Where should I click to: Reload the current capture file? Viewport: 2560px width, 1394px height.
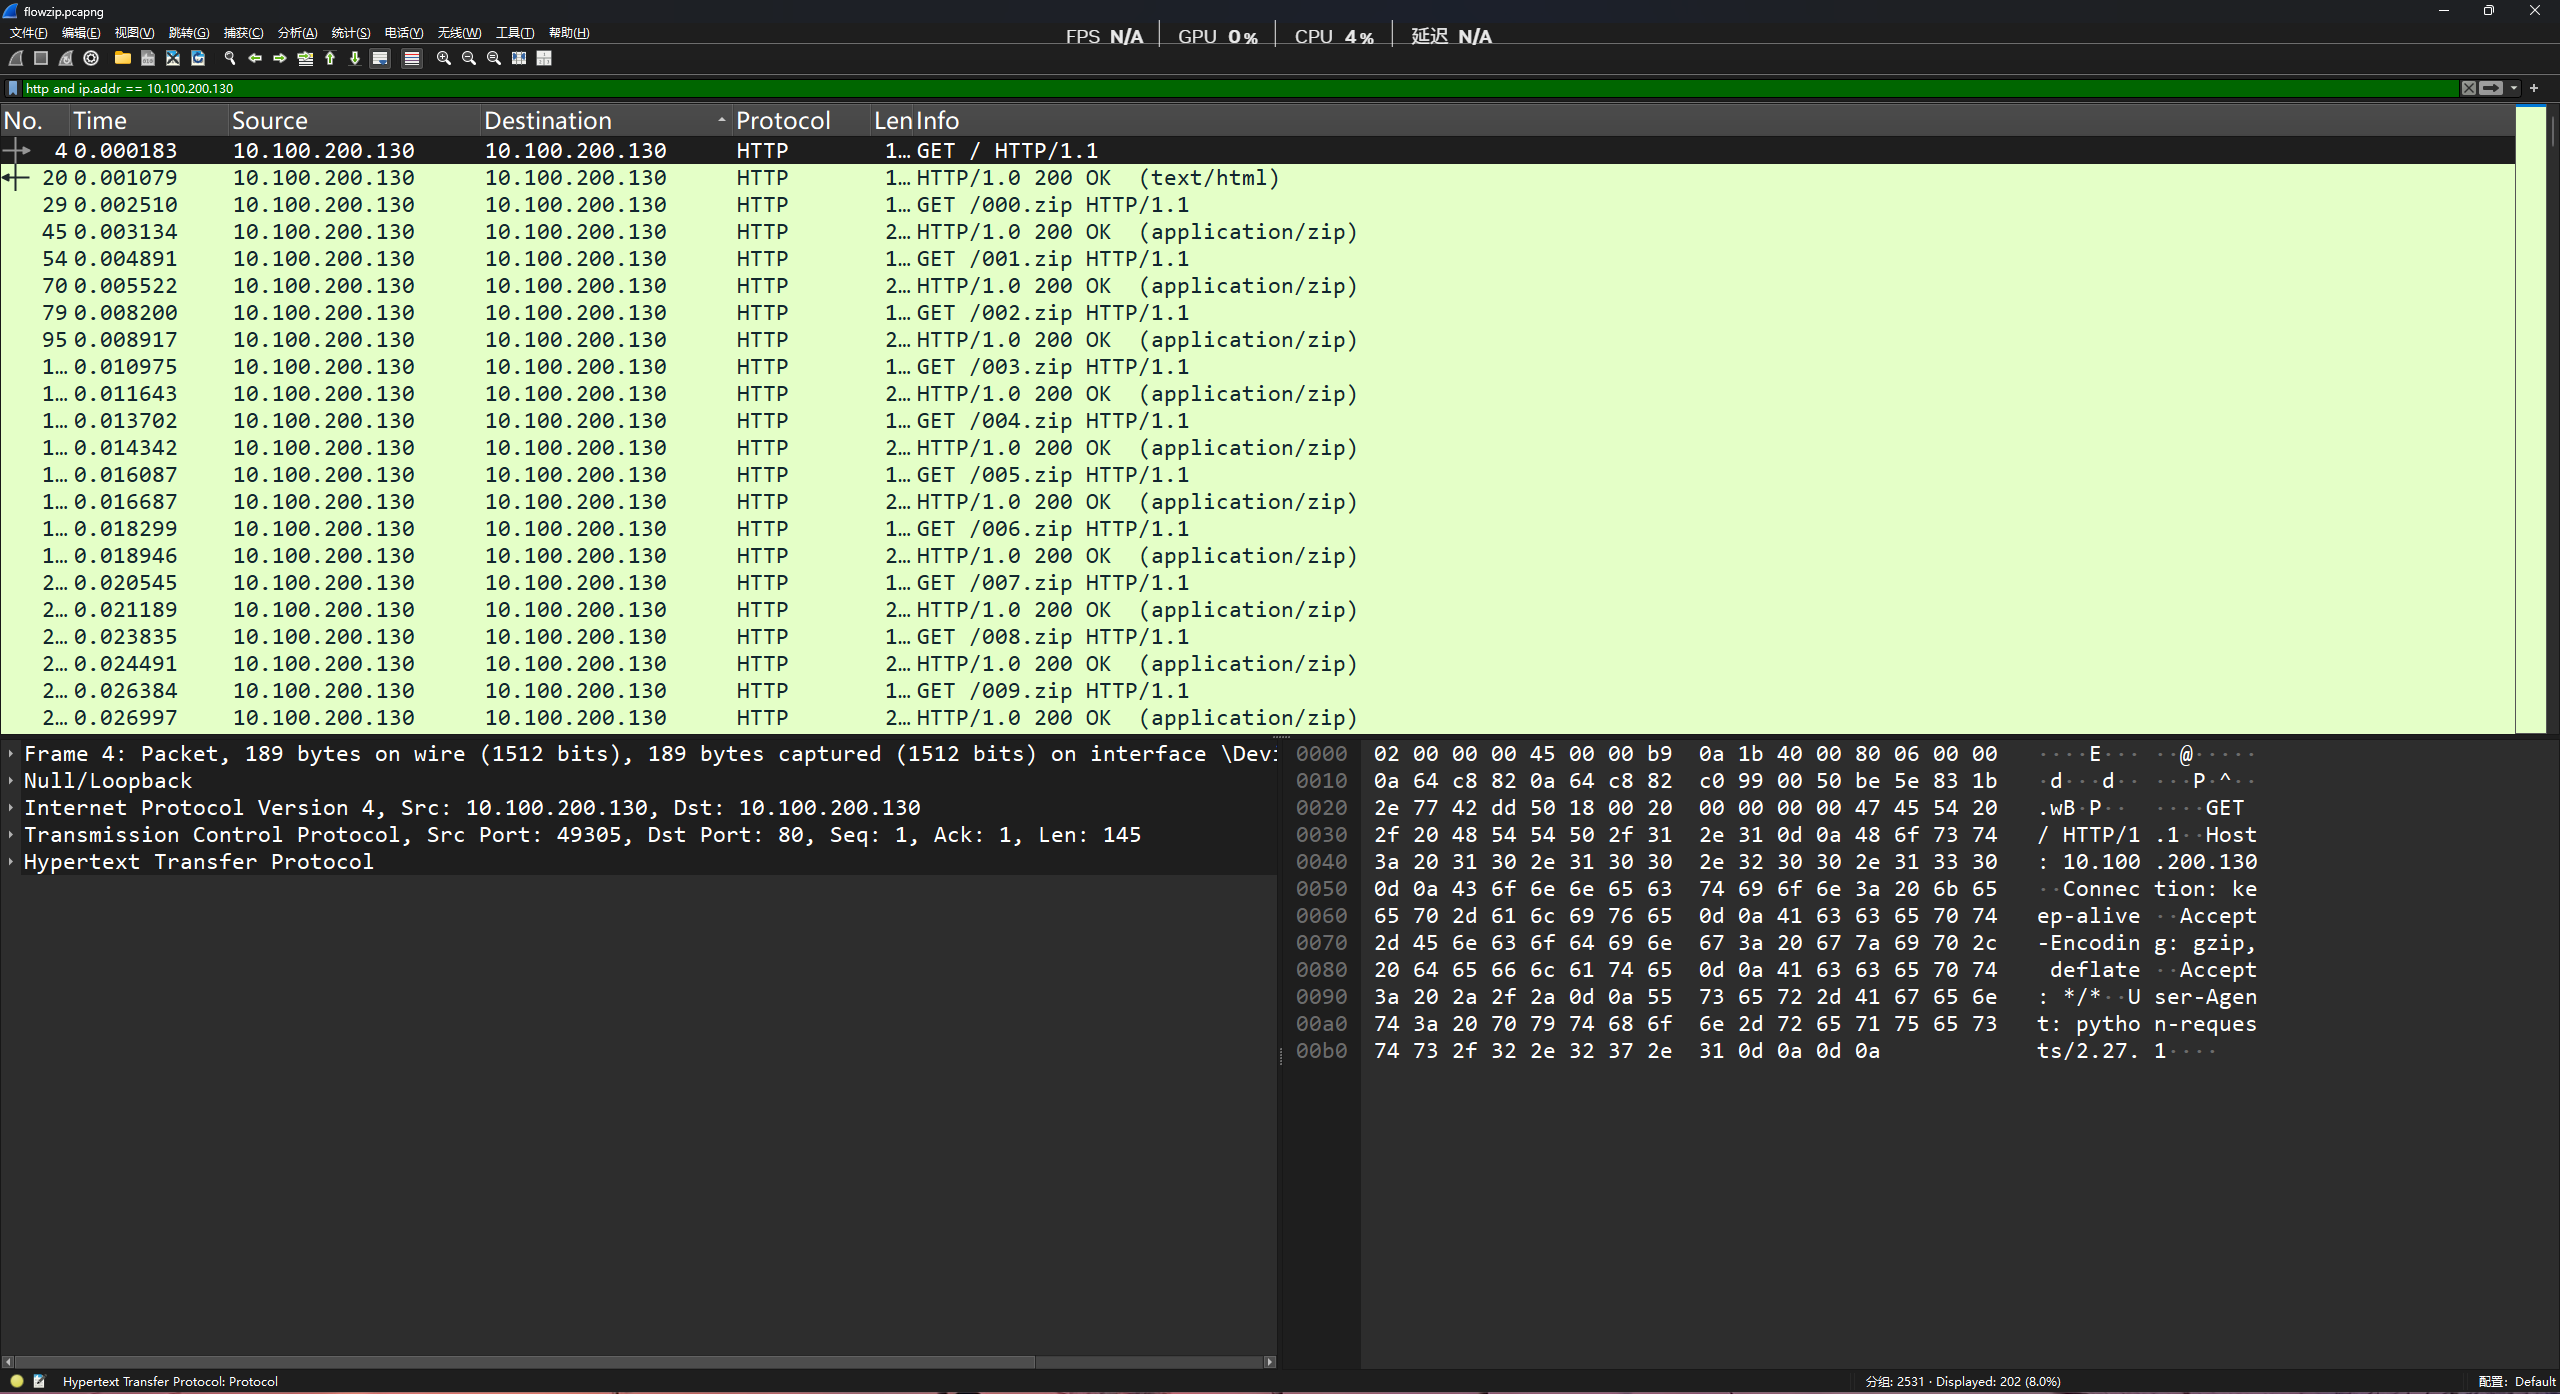[198, 58]
